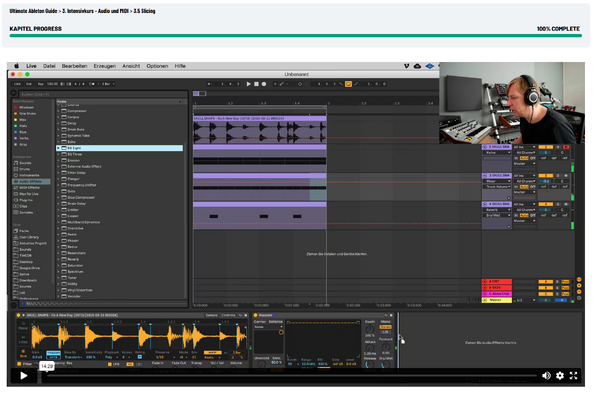The image size is (595, 400).
Task: Click the cloud icon in macOS menu bar
Action: click(417, 66)
